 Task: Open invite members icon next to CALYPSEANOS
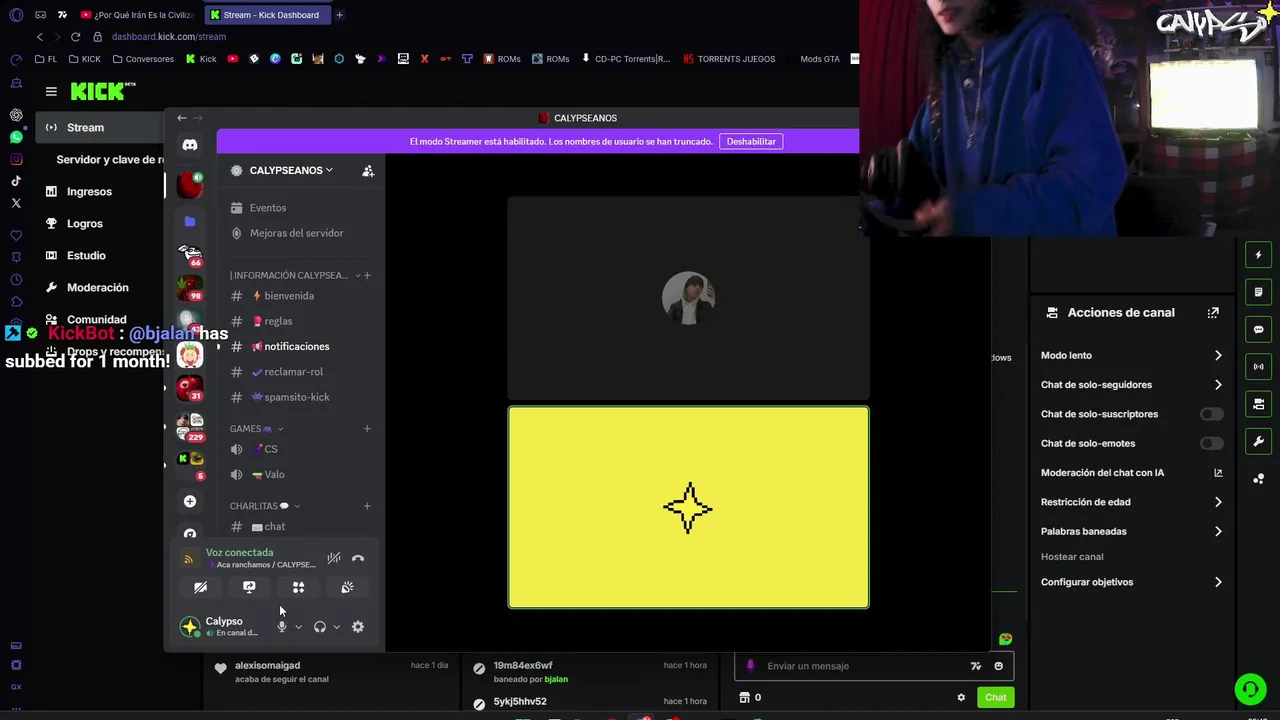(368, 171)
